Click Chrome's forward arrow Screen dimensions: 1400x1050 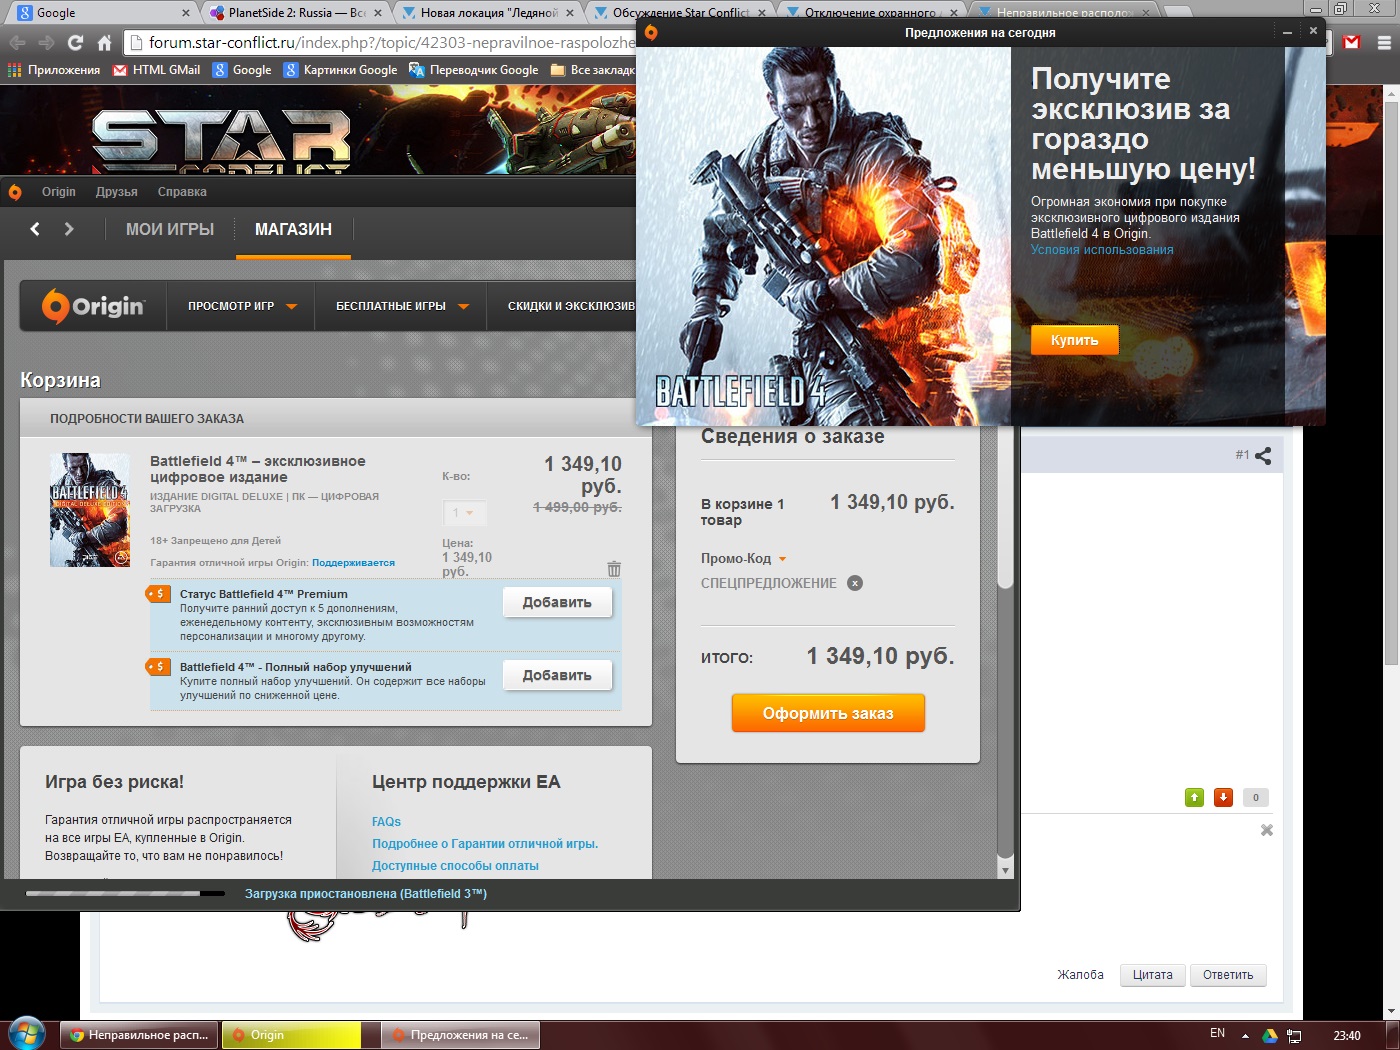click(x=46, y=43)
